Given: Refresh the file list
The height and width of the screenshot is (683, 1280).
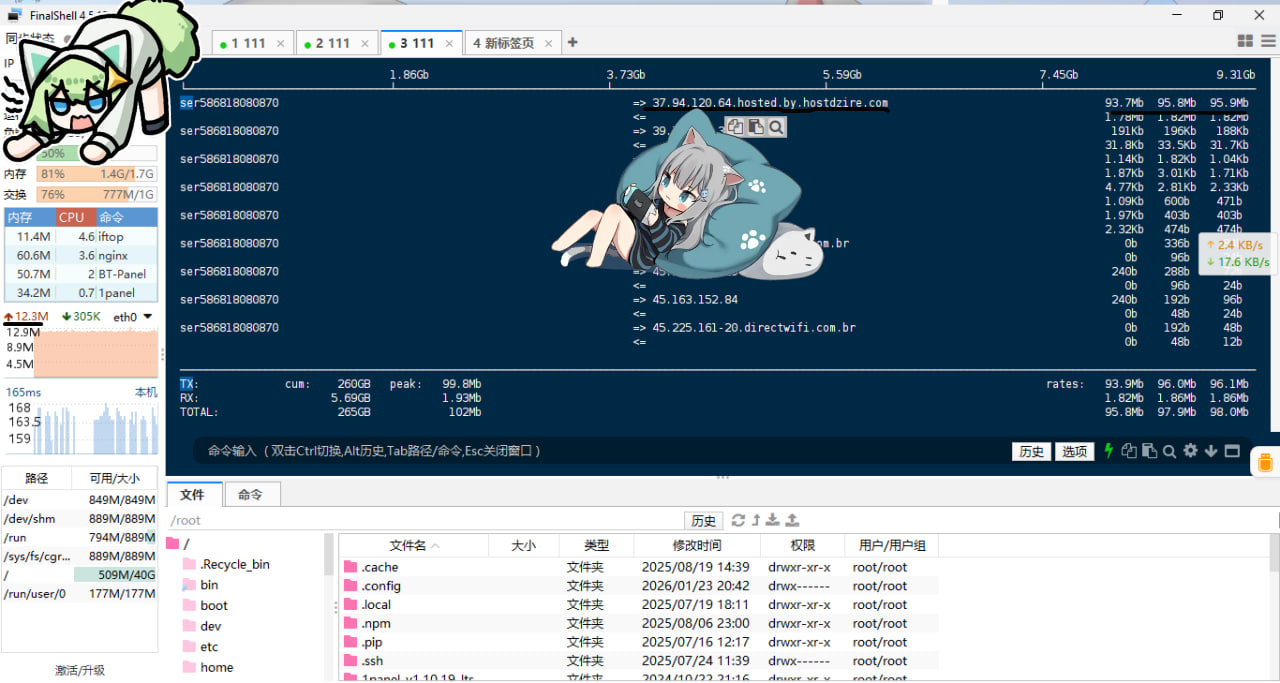Looking at the screenshot, I should coord(739,520).
